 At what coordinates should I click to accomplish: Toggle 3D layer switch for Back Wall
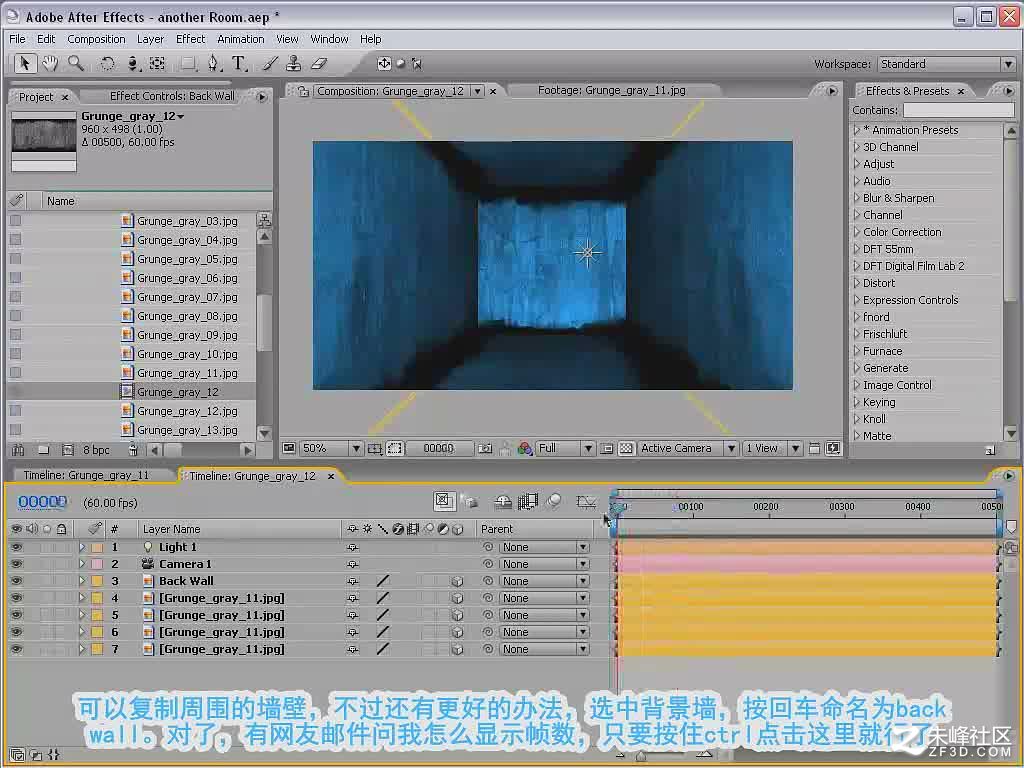pyautogui.click(x=457, y=581)
